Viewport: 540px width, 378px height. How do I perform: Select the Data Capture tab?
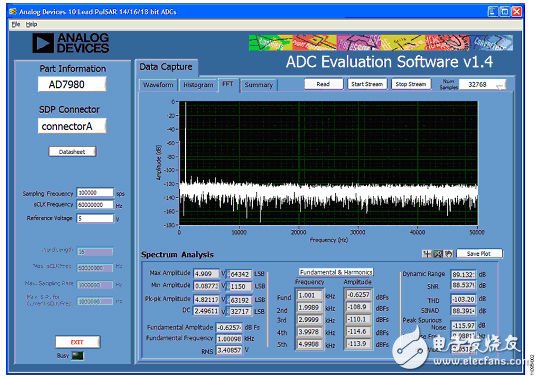[x=166, y=67]
